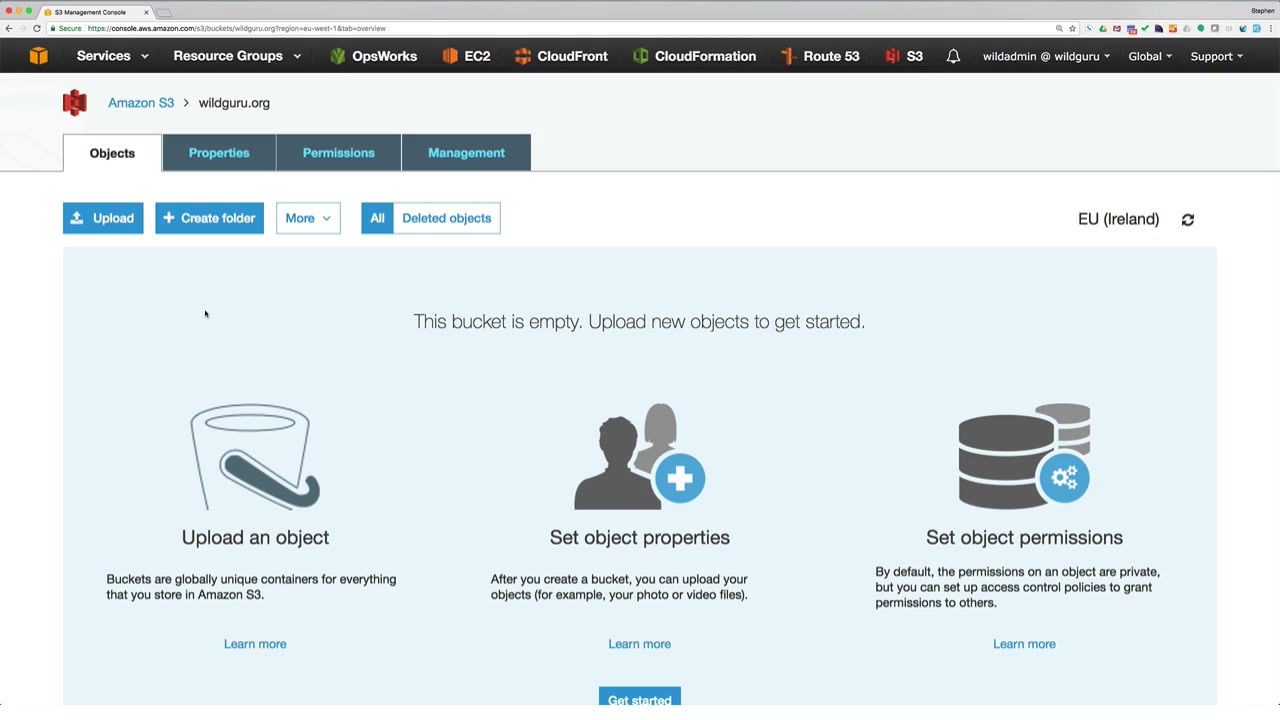Open the Global region dropdown
This screenshot has width=1280, height=720.
coord(1150,56)
